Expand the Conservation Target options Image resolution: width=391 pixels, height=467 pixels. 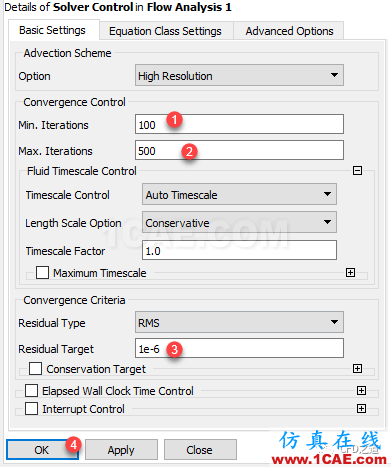357,368
